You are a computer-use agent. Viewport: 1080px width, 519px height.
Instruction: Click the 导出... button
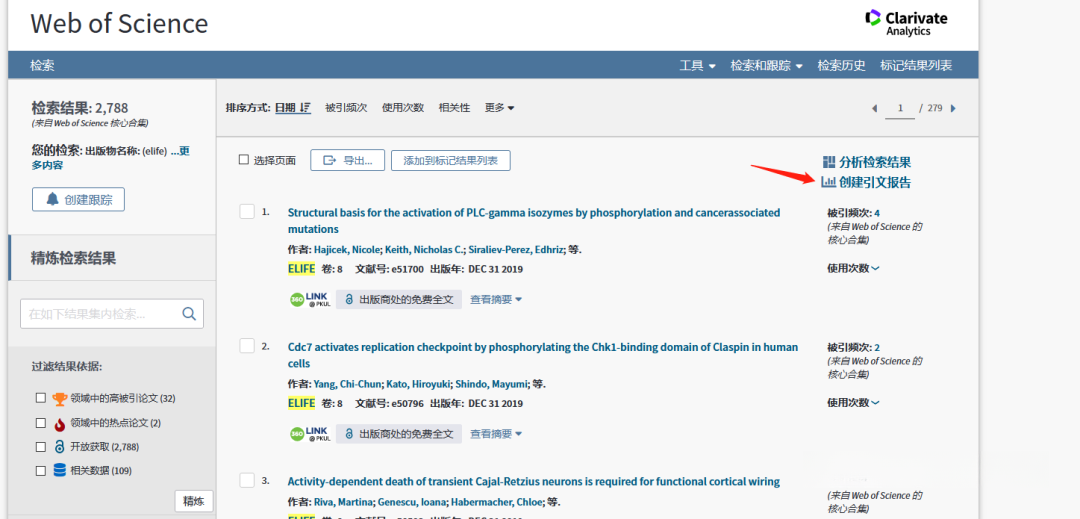click(x=347, y=160)
